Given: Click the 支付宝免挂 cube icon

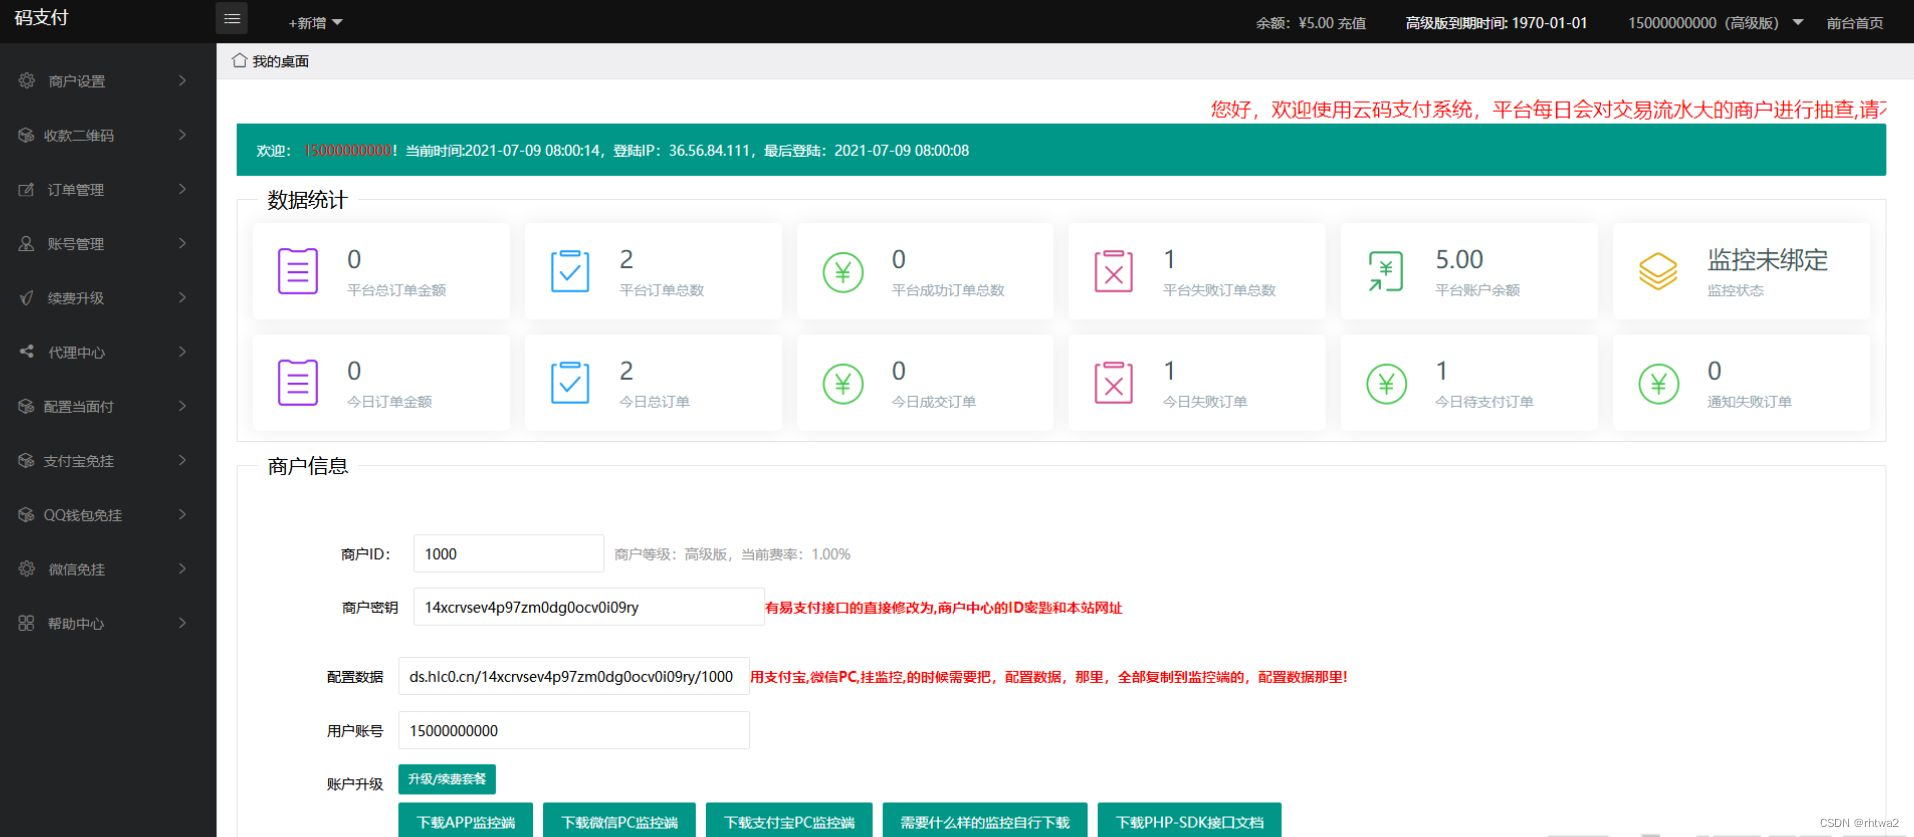Looking at the screenshot, I should [26, 461].
